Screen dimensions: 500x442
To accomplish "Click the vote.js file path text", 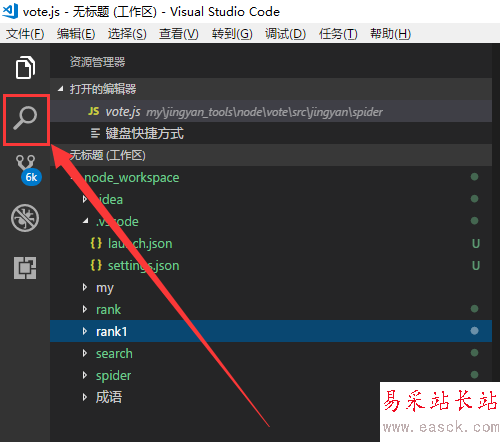I will (265, 112).
